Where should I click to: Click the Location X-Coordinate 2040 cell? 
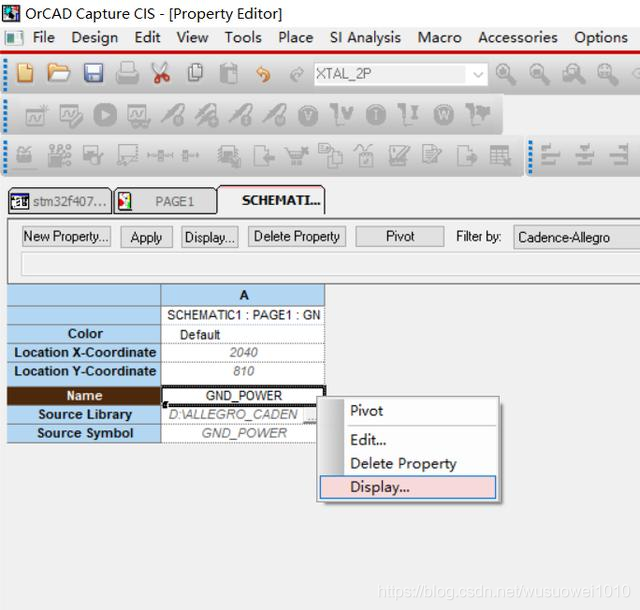click(243, 352)
